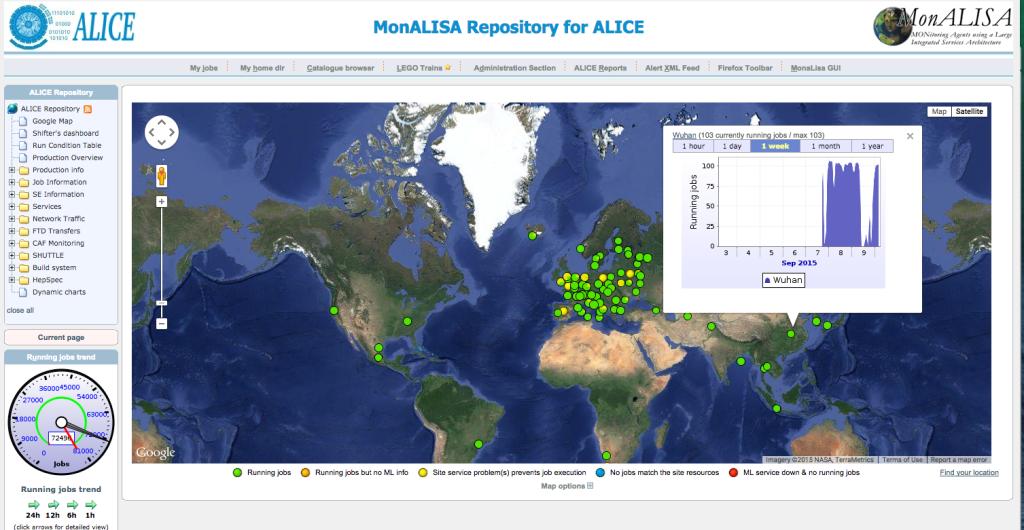Screen dimensions: 1024x530
Task: Open the Wuhan site link in popup
Action: coord(685,134)
